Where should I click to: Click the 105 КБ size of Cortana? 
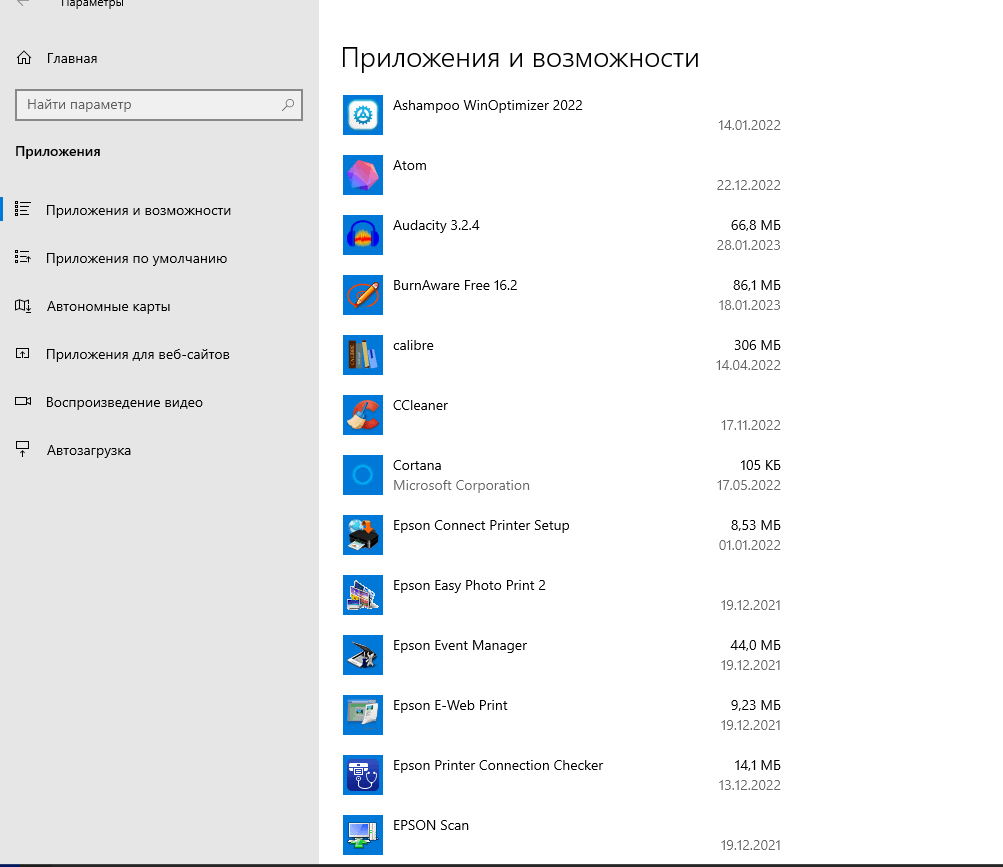click(761, 465)
